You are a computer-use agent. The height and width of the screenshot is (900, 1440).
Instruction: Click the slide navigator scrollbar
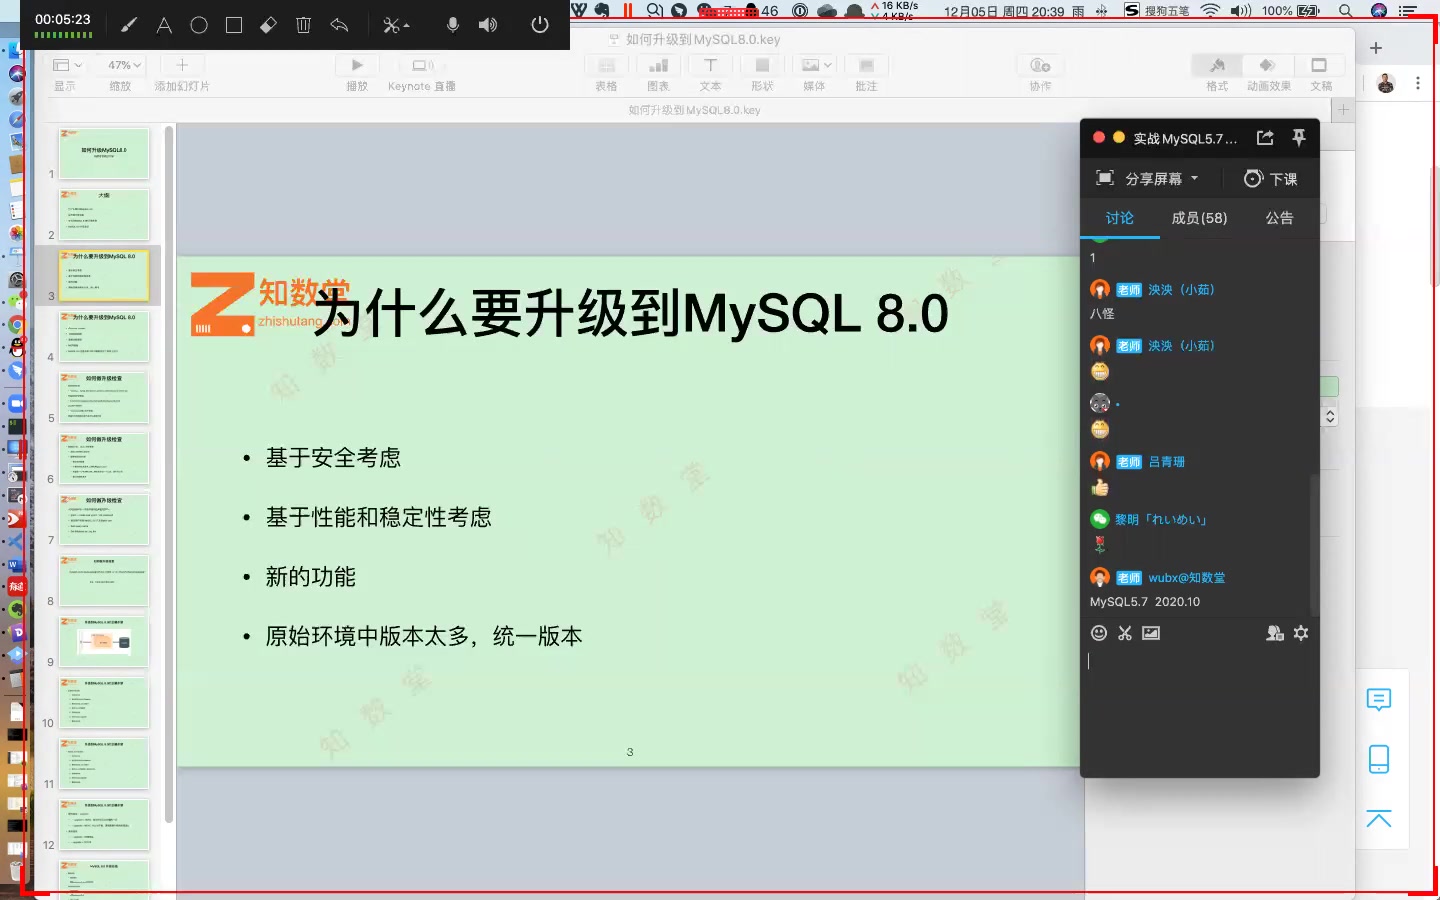[x=169, y=475]
